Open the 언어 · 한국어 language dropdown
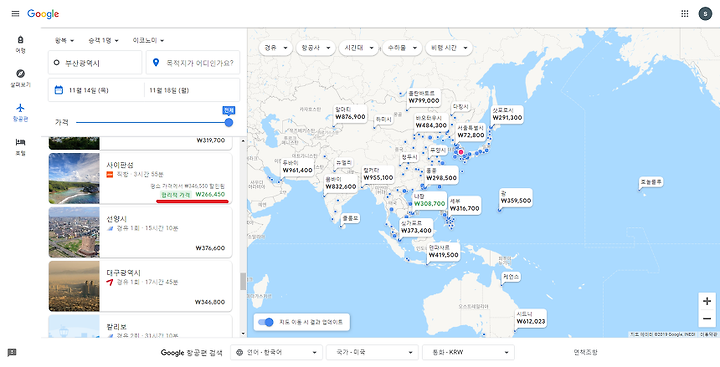Screen dimensions: 720x367 (x=276, y=352)
